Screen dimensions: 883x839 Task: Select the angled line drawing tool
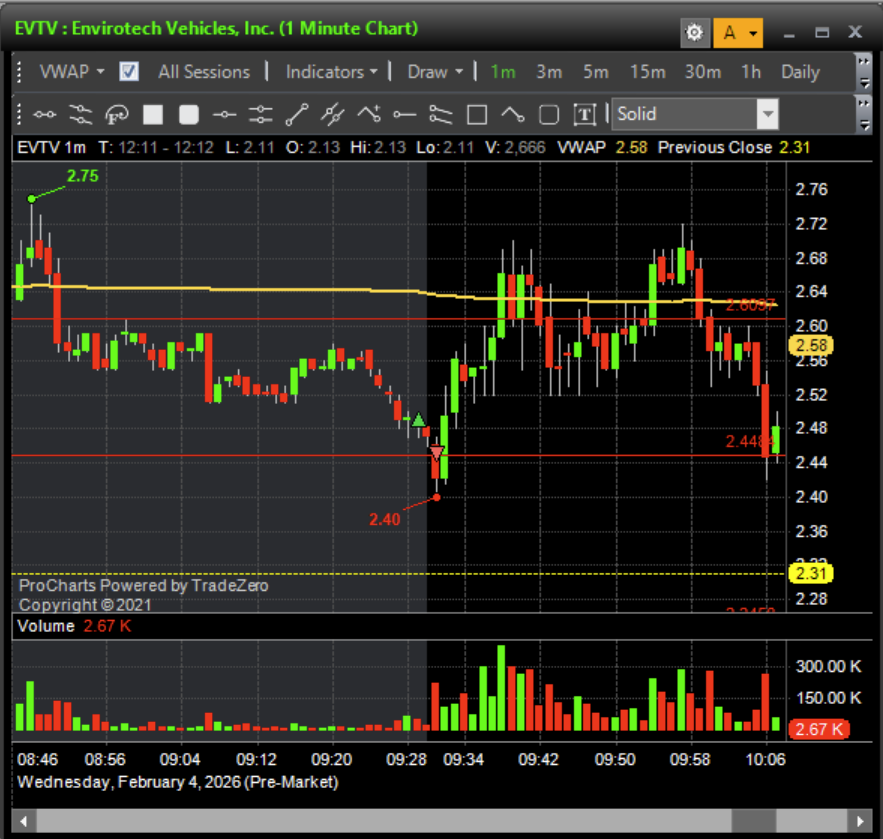(513, 114)
